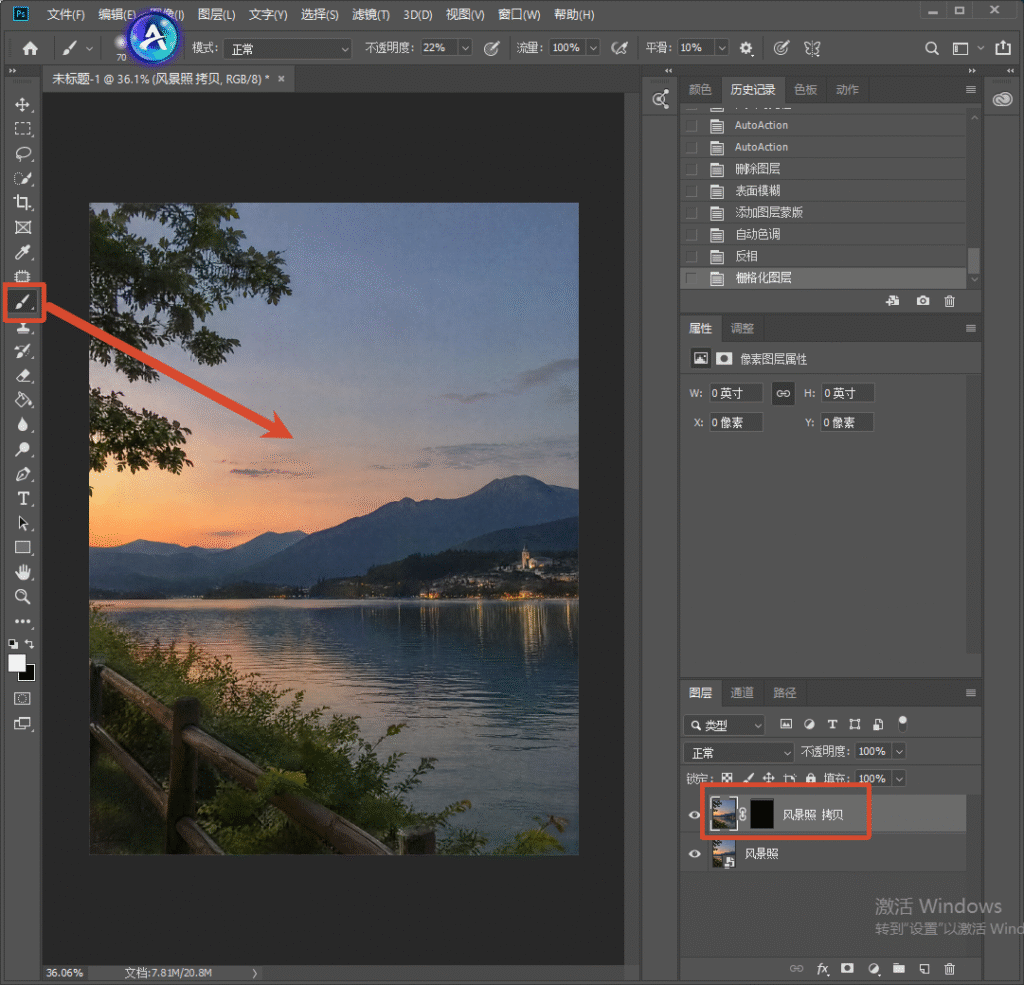Open the home screen button

pos(30,48)
